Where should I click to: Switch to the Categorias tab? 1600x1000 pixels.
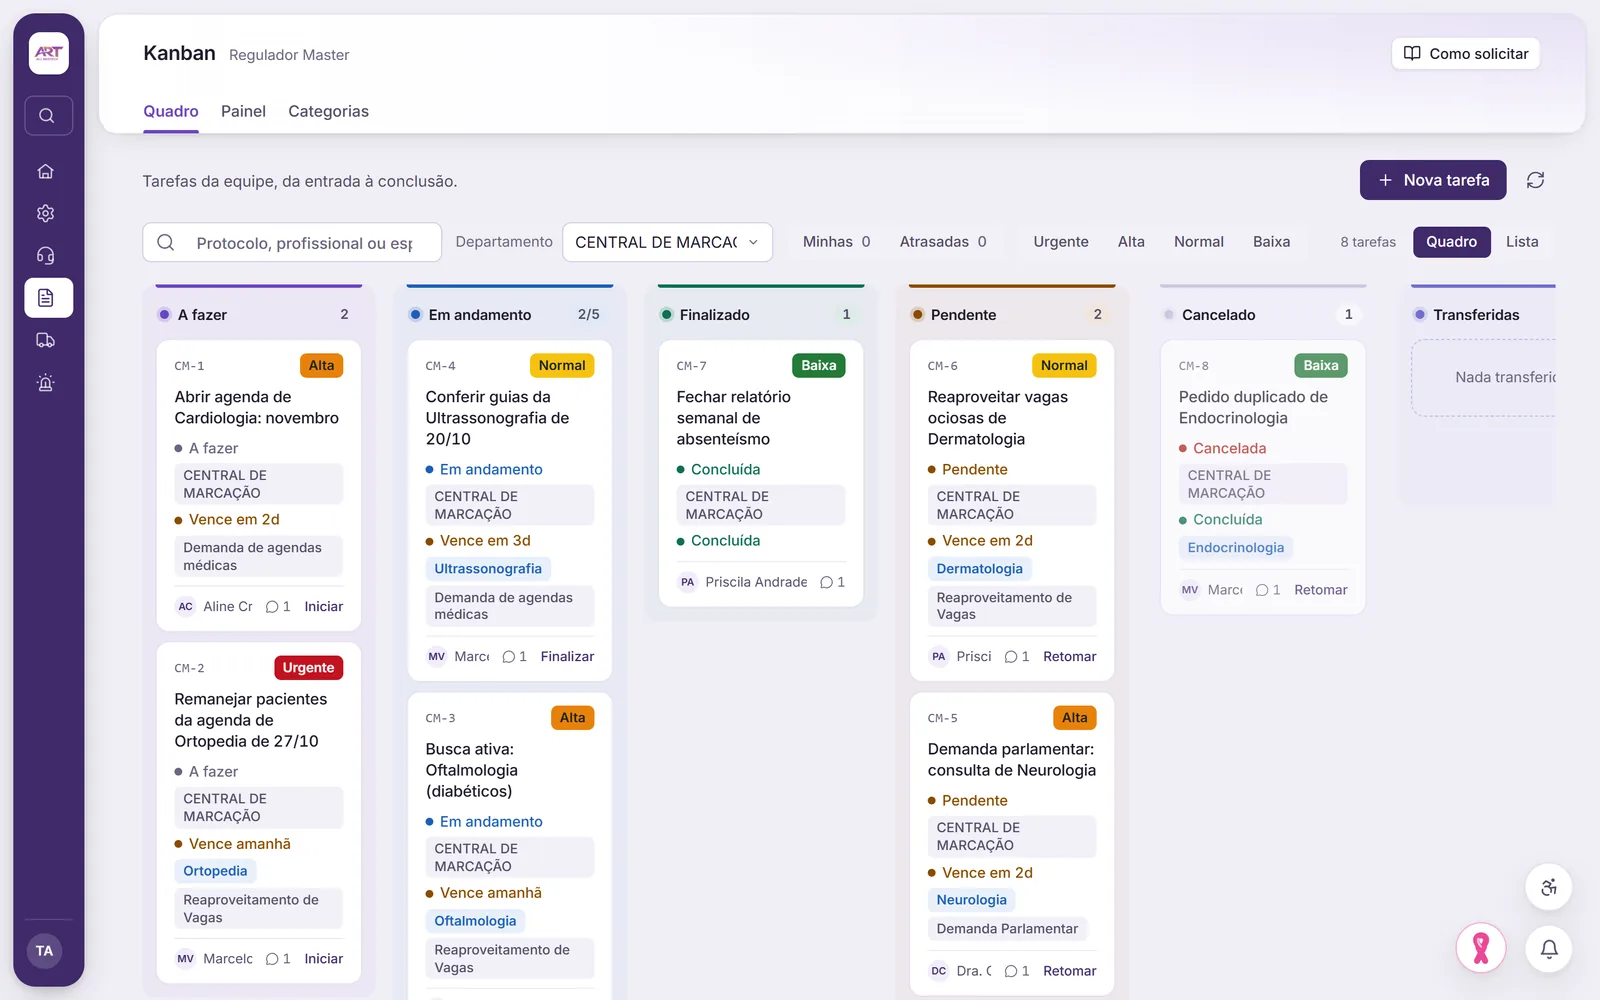(x=328, y=111)
